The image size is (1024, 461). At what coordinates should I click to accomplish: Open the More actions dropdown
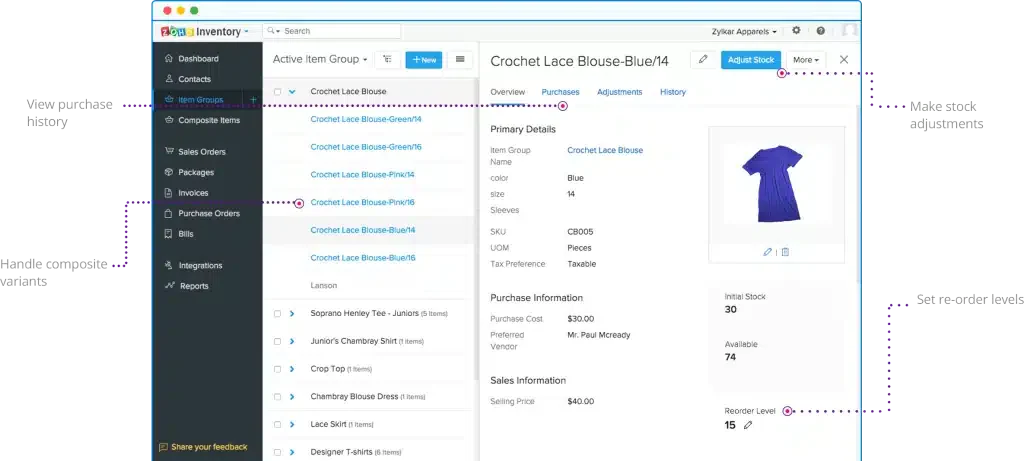pos(806,59)
